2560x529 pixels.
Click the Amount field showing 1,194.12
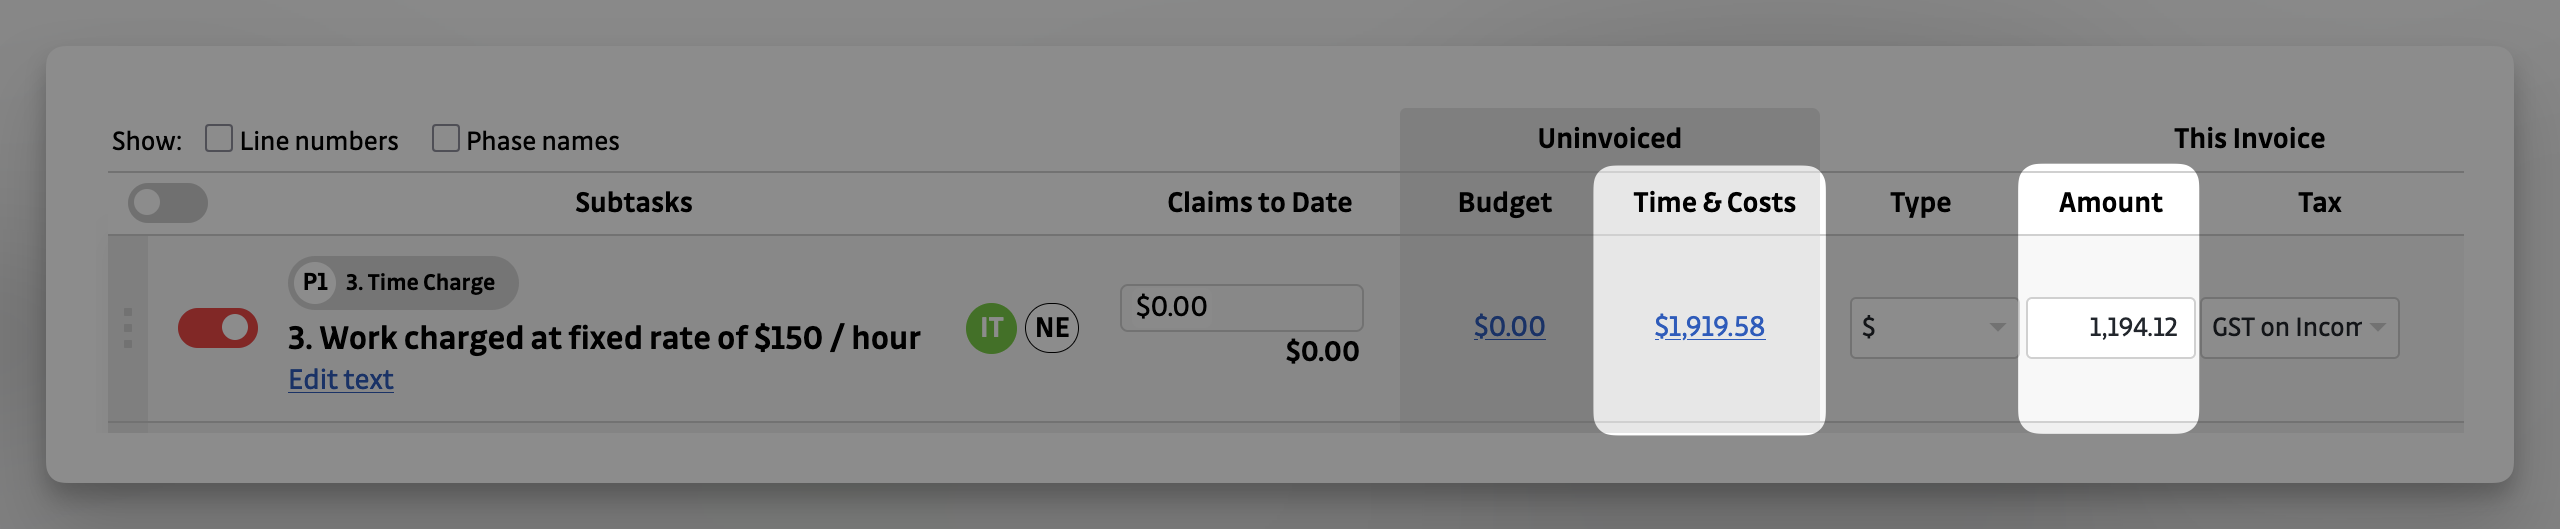2110,328
